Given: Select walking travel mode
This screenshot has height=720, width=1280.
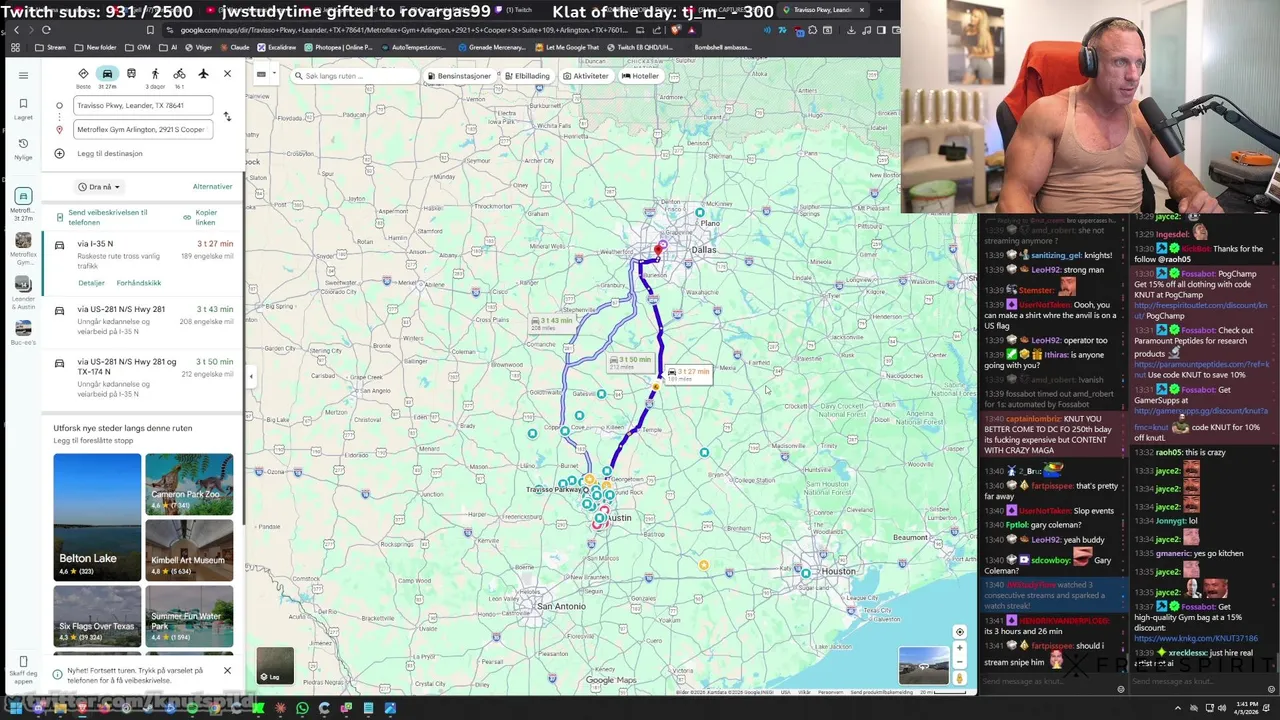Looking at the screenshot, I should [155, 74].
